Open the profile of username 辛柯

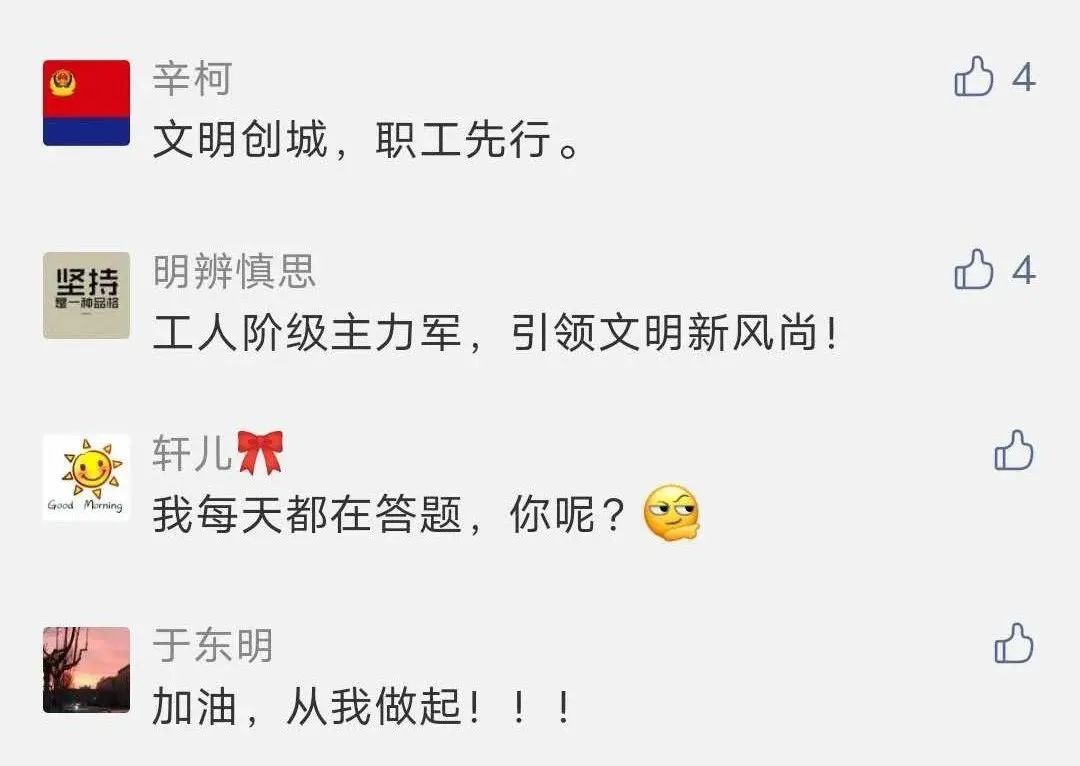coord(192,78)
